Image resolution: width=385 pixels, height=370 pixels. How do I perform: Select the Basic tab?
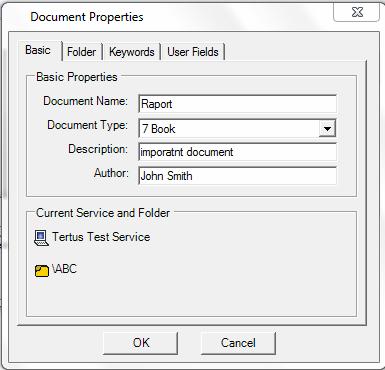38,50
